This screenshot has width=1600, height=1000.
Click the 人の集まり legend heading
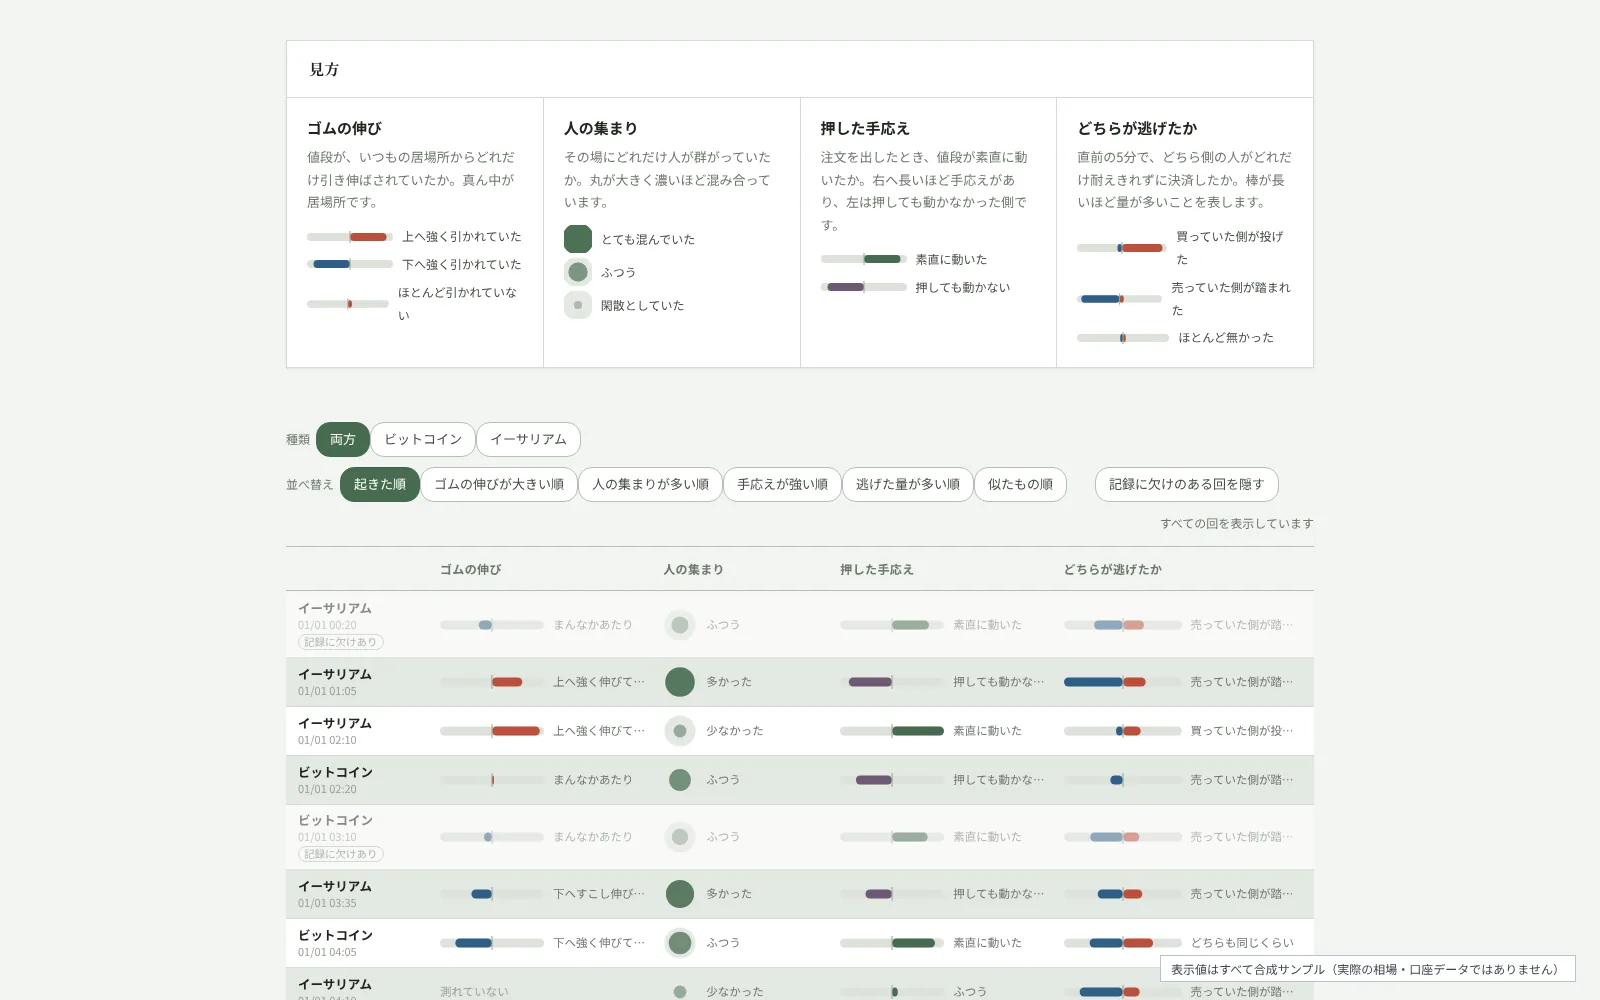600,128
